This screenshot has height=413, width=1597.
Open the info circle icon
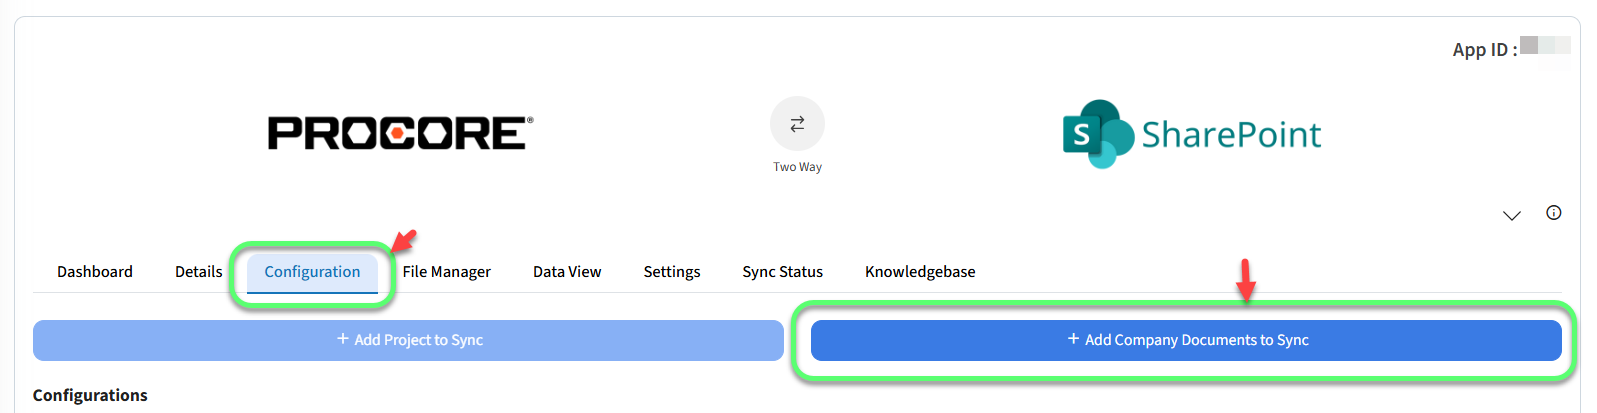(x=1553, y=212)
